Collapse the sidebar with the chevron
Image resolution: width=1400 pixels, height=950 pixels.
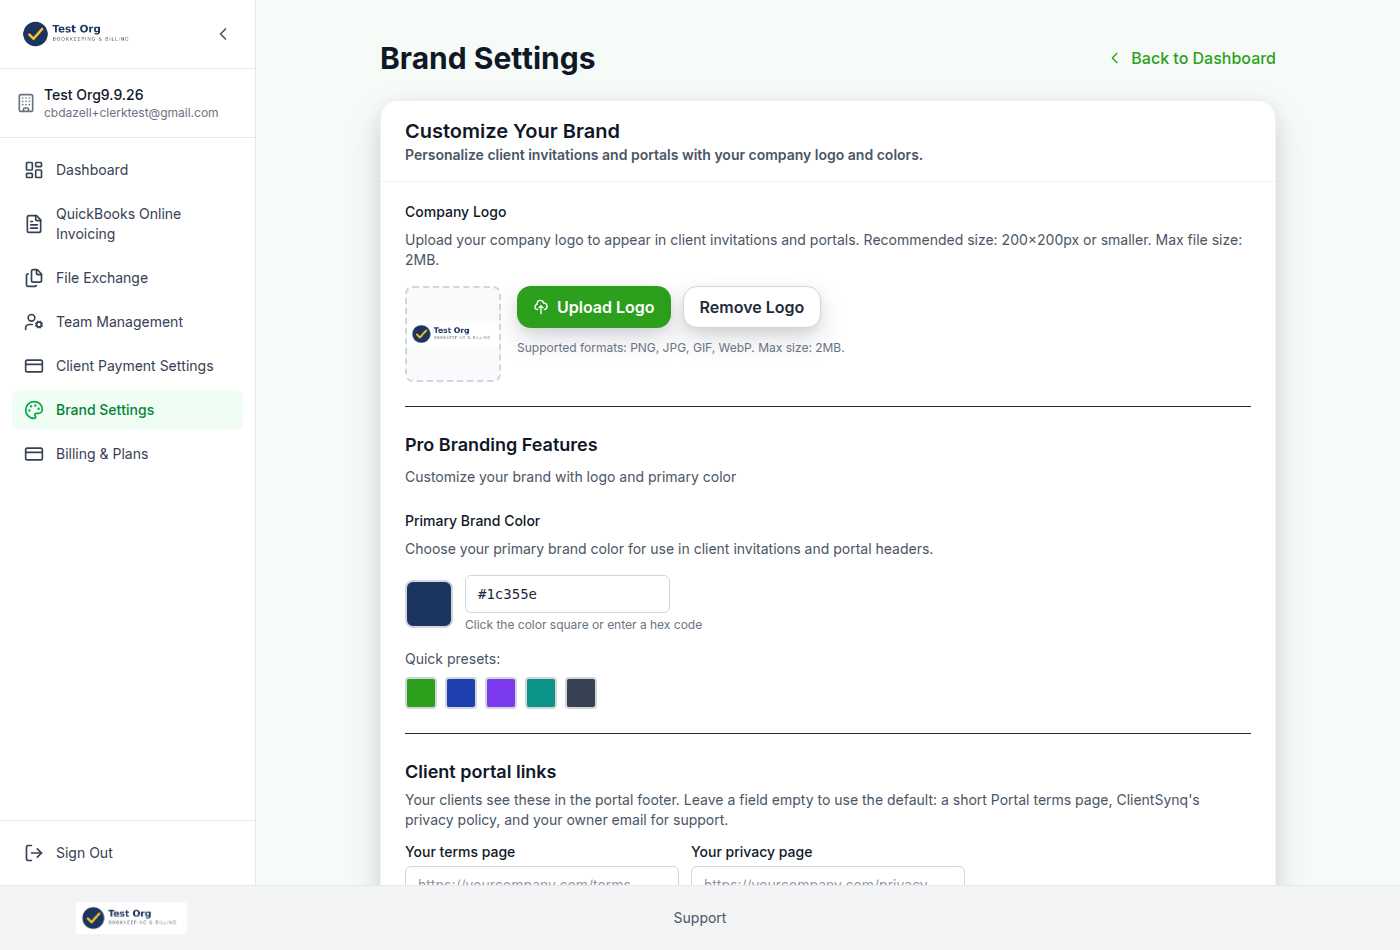223,34
